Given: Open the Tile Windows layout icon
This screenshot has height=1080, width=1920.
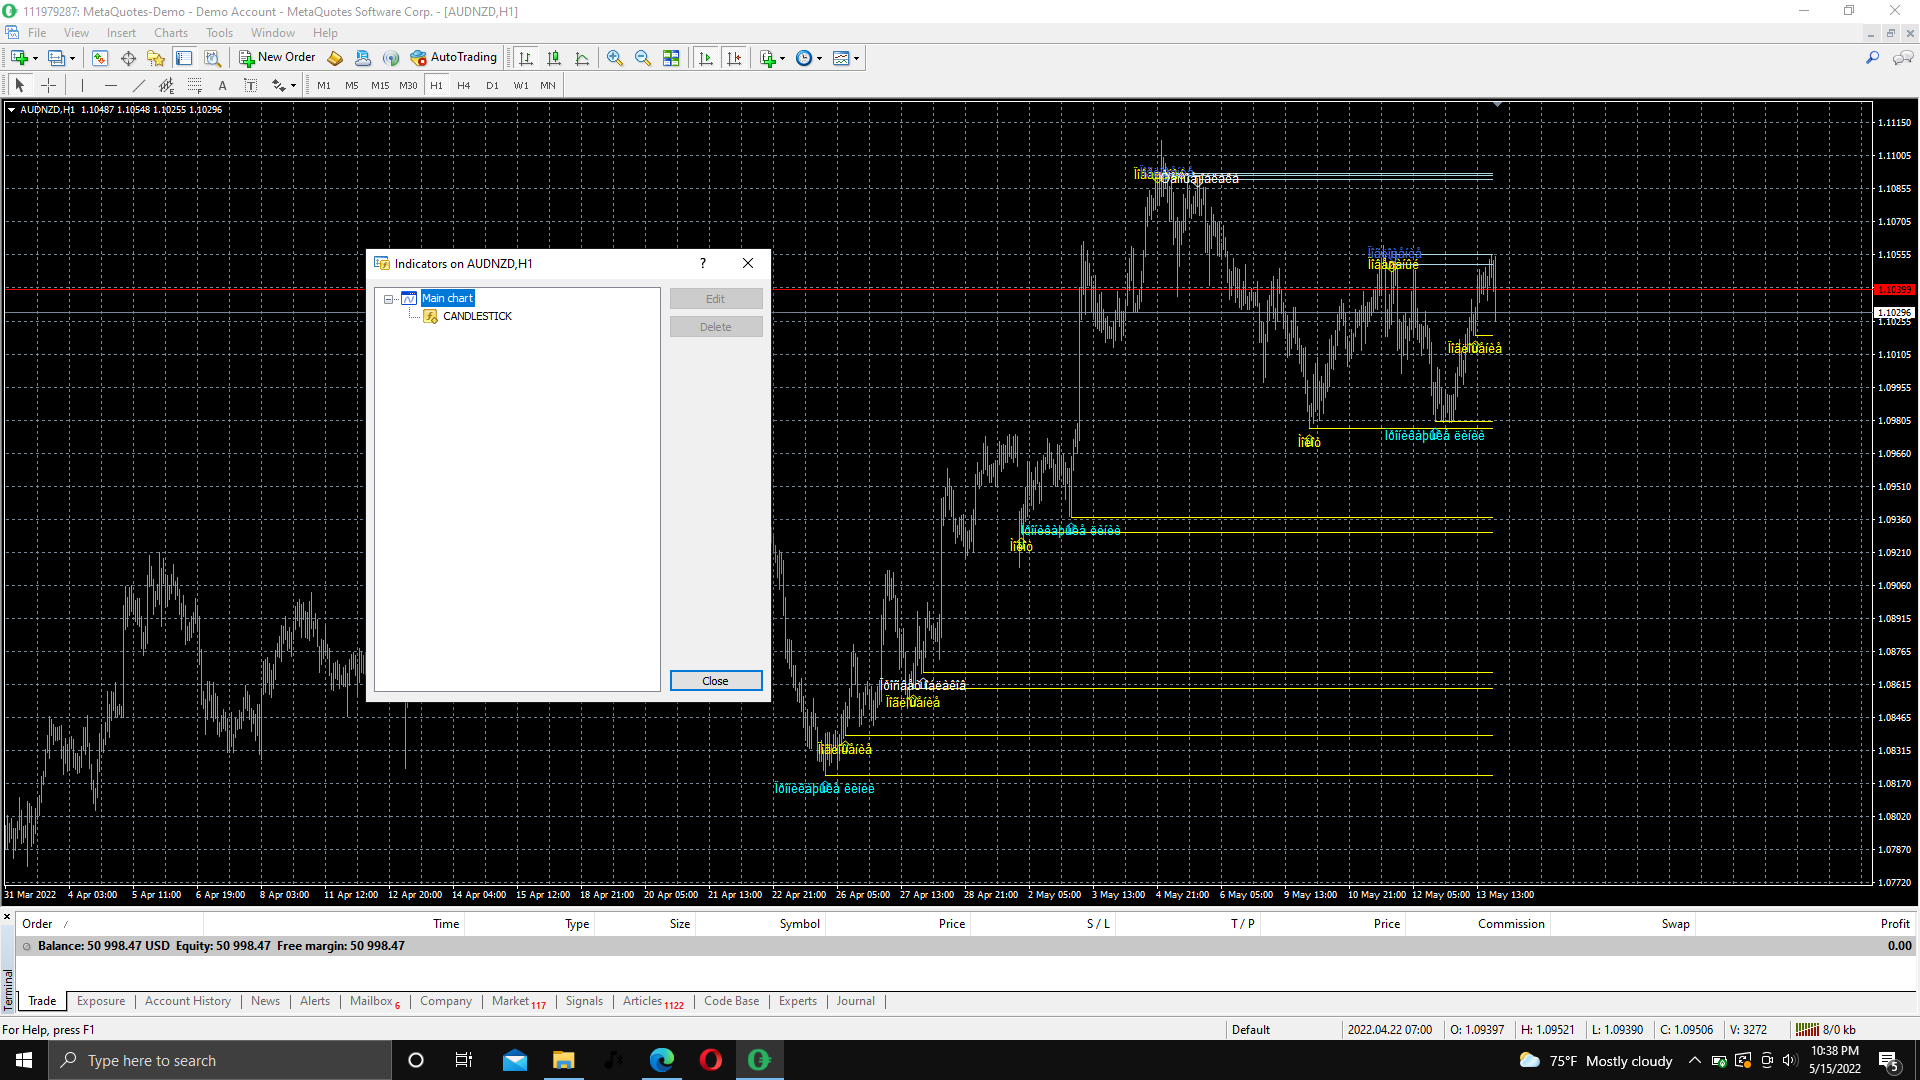Looking at the screenshot, I should pyautogui.click(x=671, y=58).
